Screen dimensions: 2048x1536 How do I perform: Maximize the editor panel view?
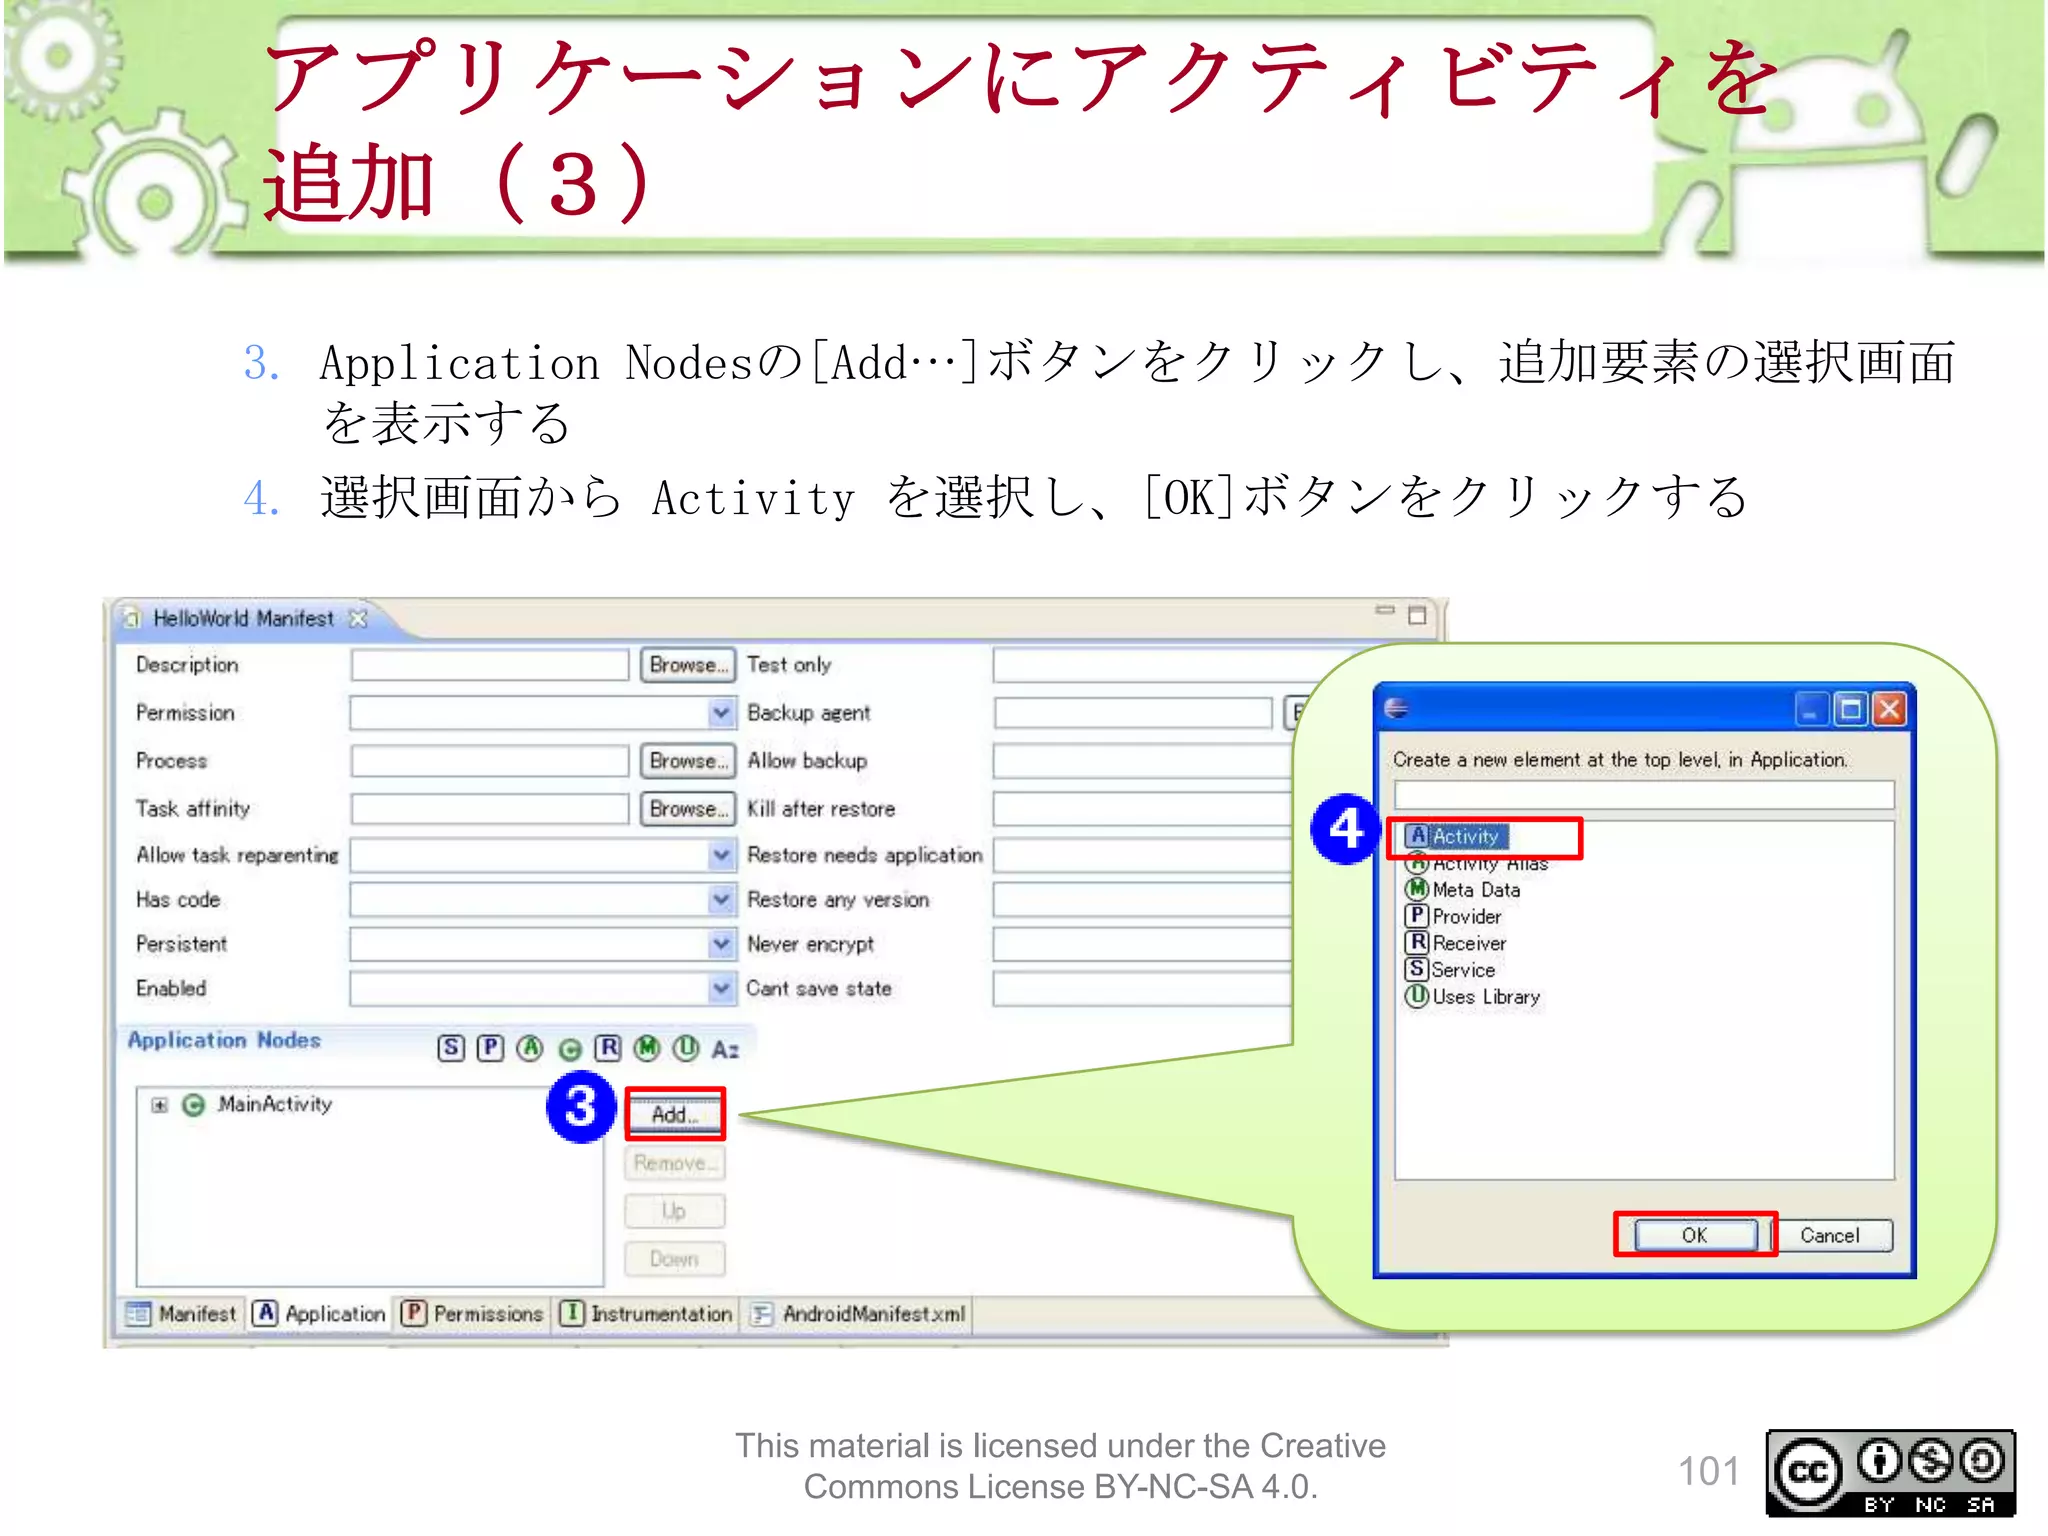1417,615
